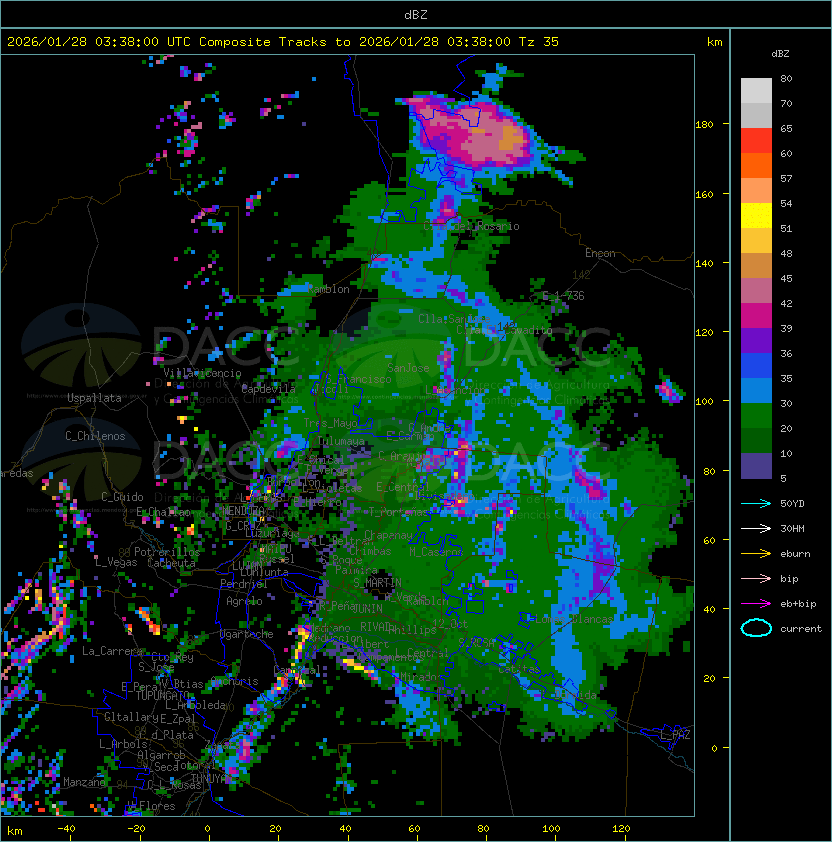Viewport: 832px width, 842px height.
Task: Pick the light blue legend swatch below 35
Action: (x=756, y=390)
